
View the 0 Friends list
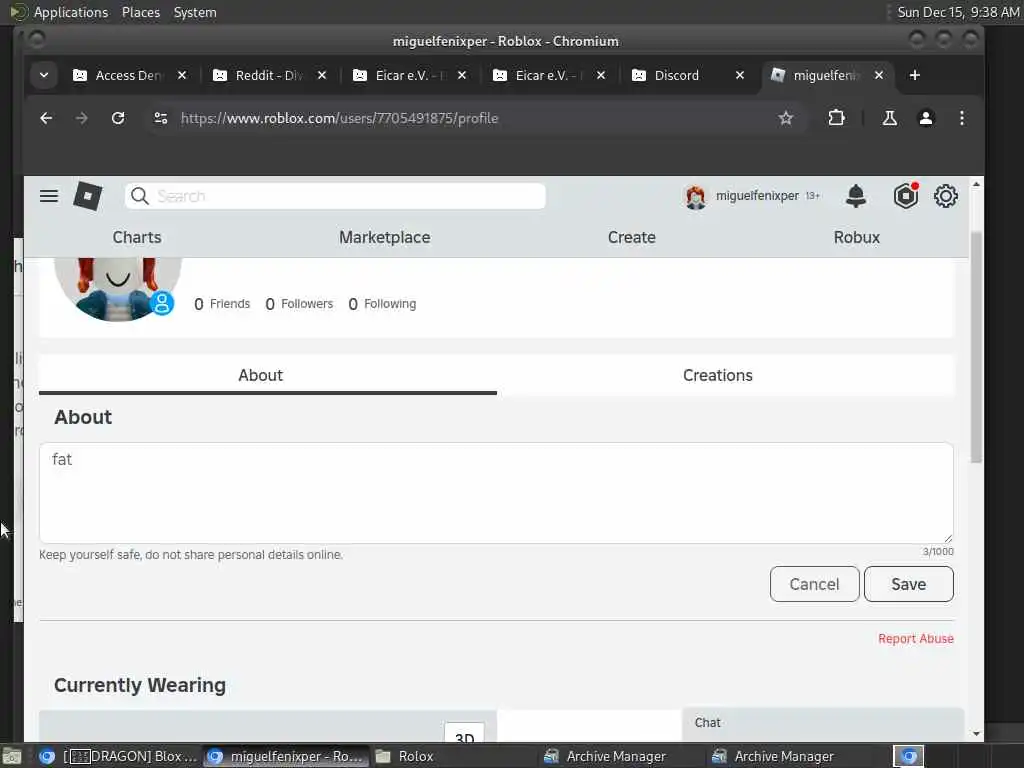tap(222, 304)
